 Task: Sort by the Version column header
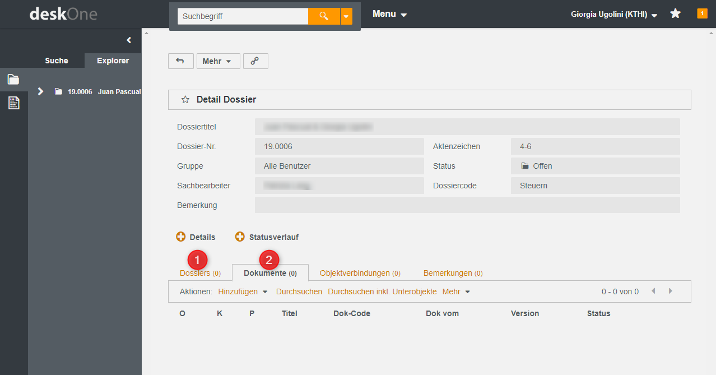point(525,313)
